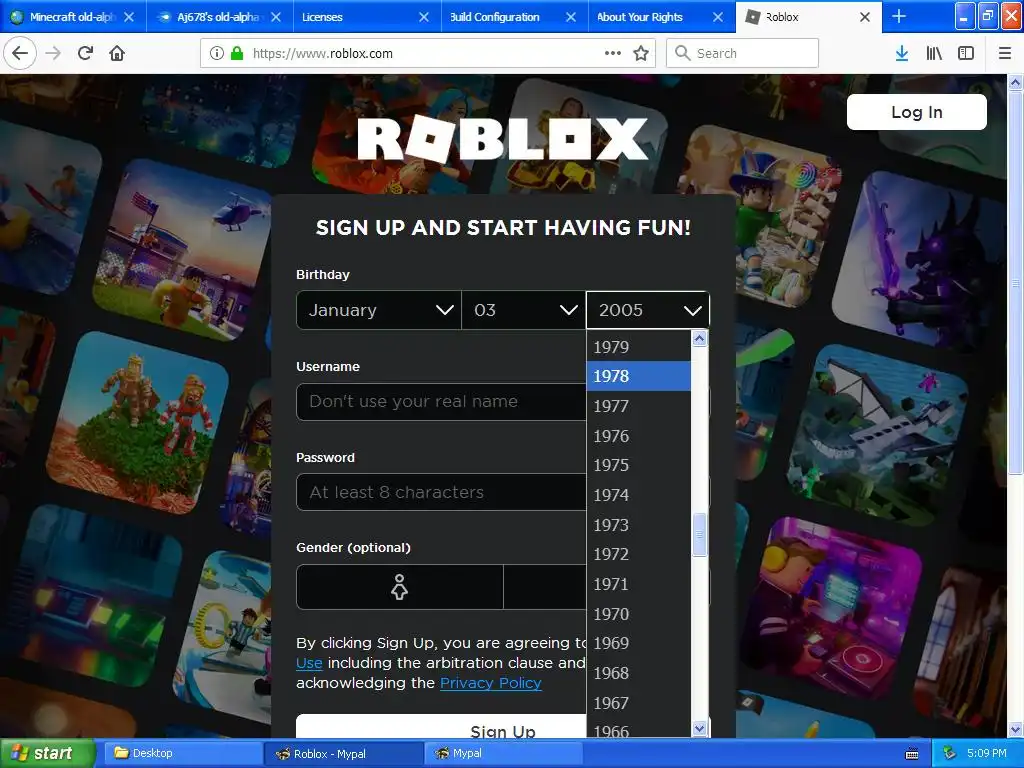This screenshot has width=1024, height=768.
Task: Click the tray icon beside the clock
Action: [x=949, y=753]
